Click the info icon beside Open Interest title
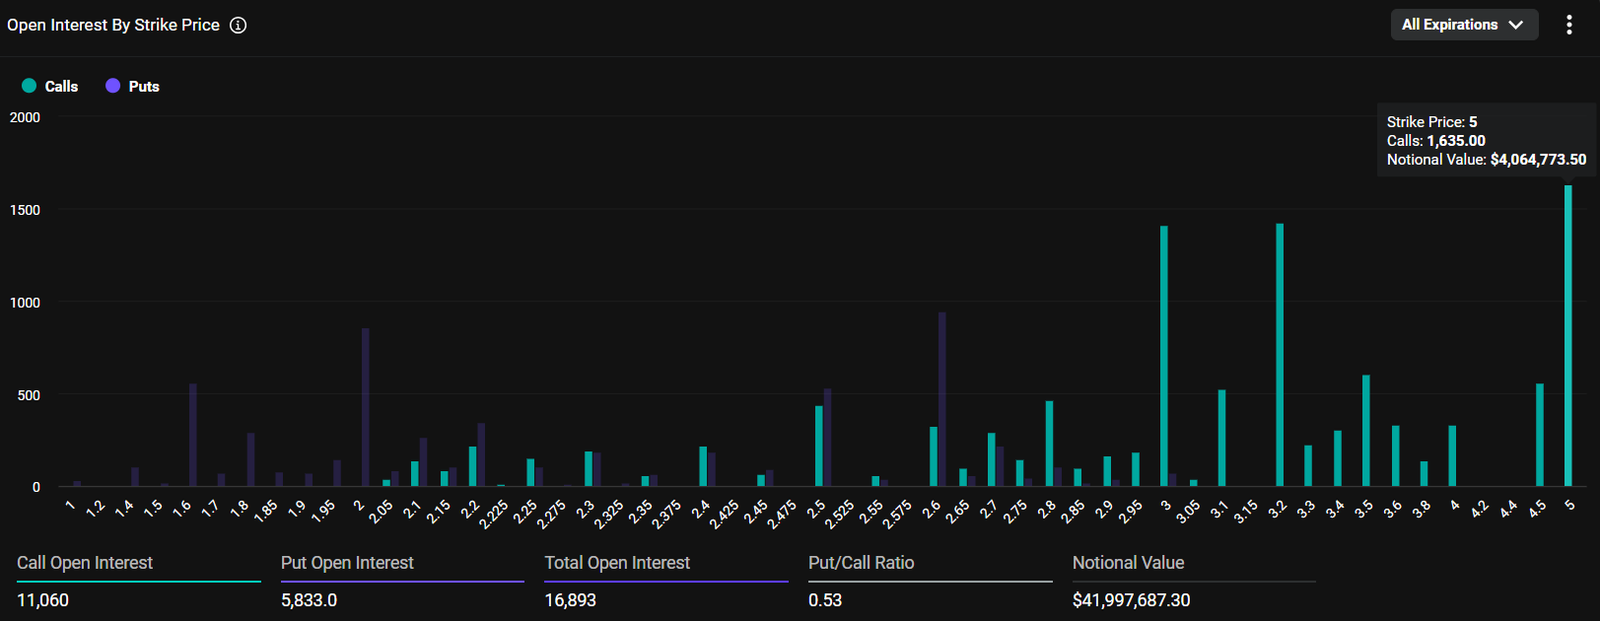This screenshot has height=621, width=1600. tap(238, 25)
